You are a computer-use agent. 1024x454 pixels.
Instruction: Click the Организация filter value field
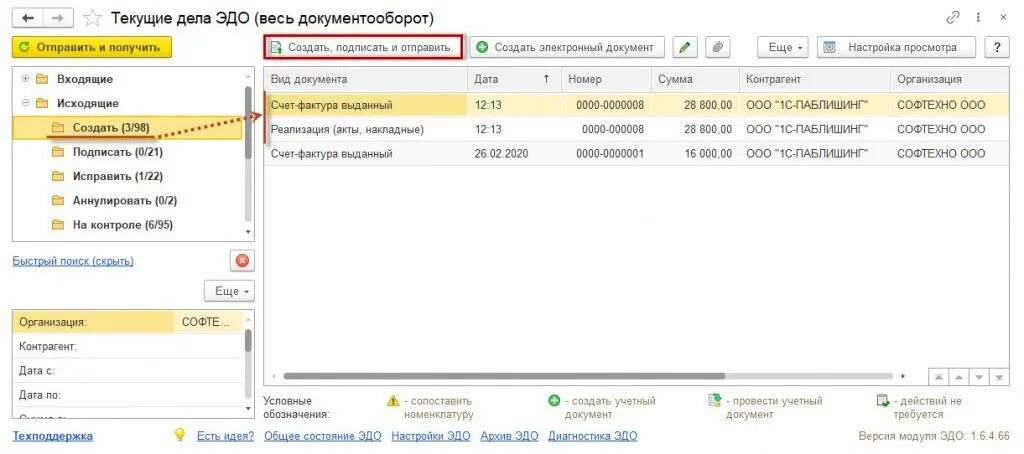(x=207, y=322)
